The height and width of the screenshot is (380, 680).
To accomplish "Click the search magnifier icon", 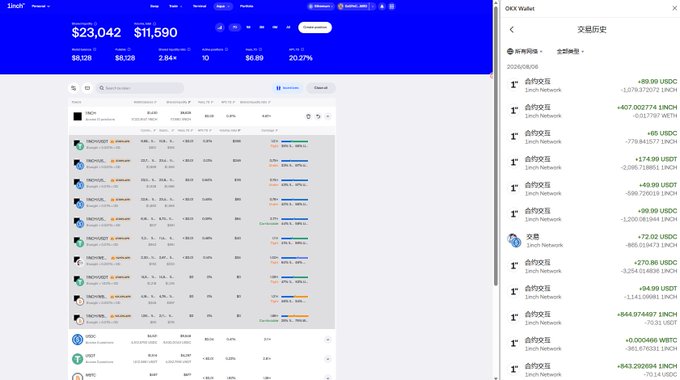I will 101,88.
